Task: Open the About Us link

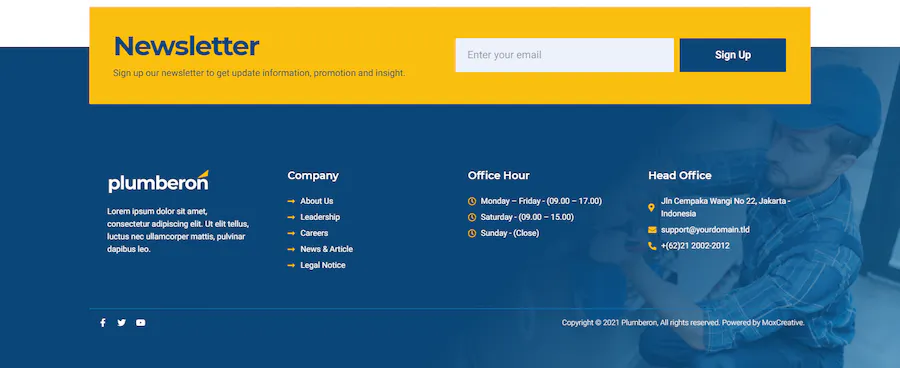Action: click(317, 201)
